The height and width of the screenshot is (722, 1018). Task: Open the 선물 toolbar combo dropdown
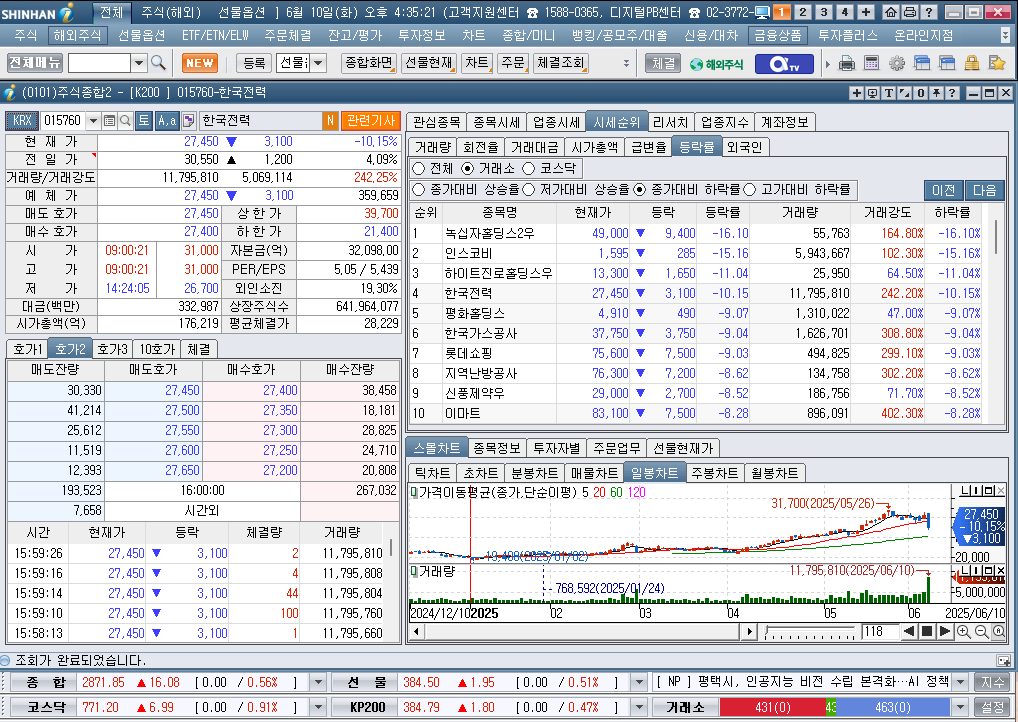pos(318,63)
